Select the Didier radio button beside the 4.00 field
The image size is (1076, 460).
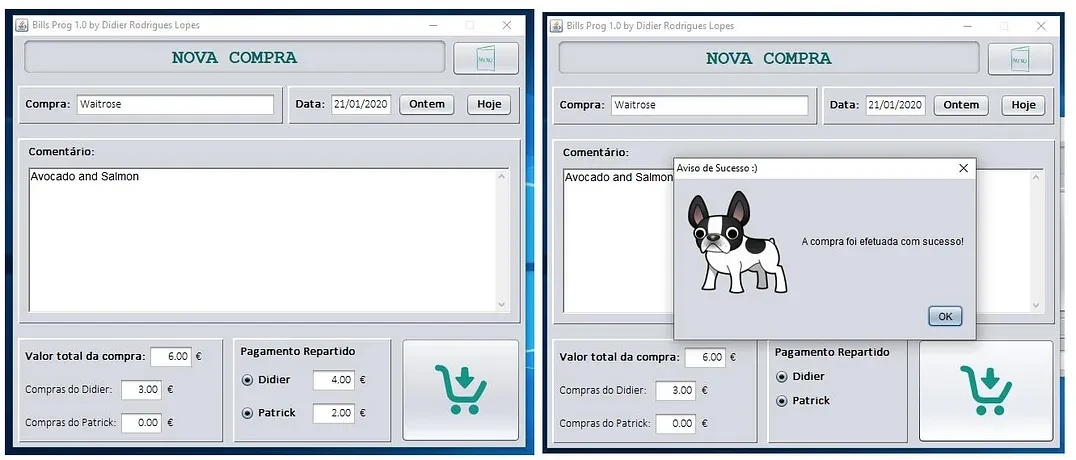click(x=248, y=380)
